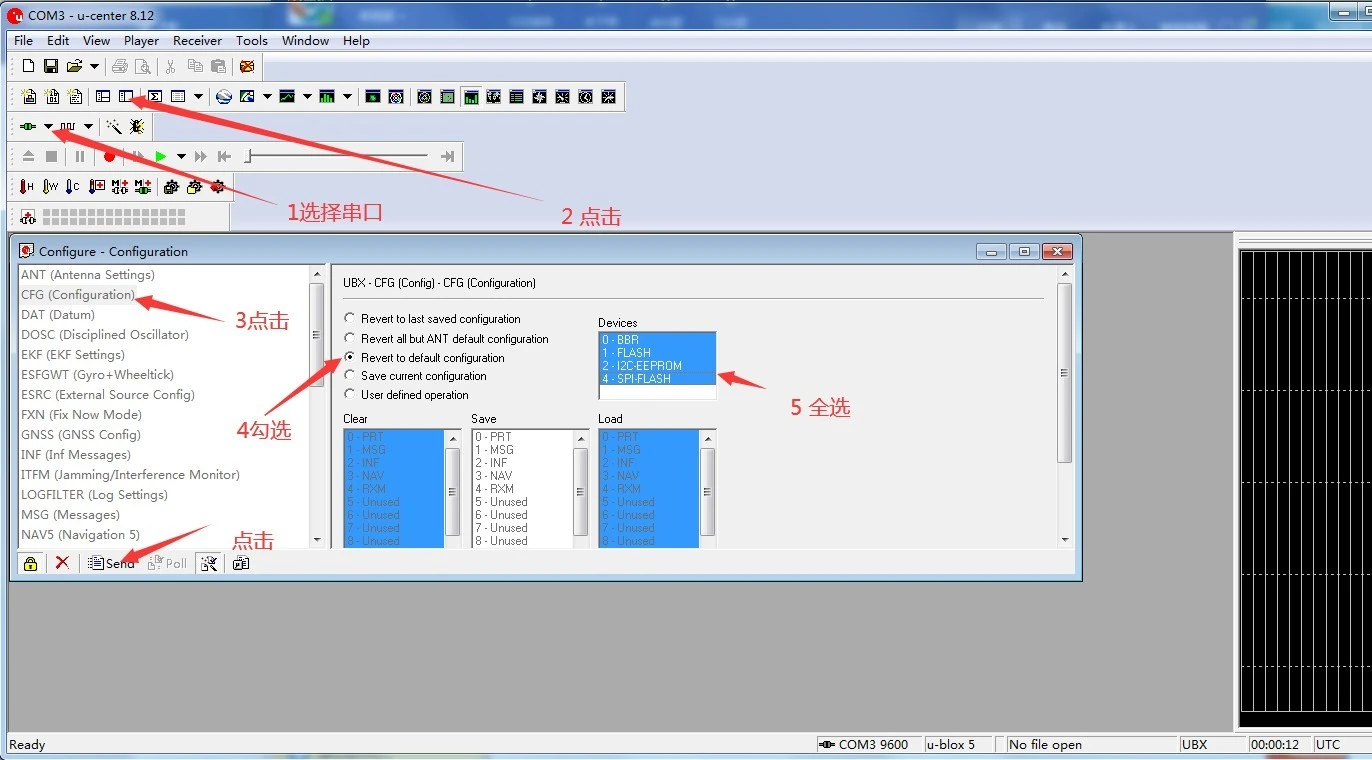Screen dimensions: 1372x760
Task: Click the table view icon
Action: point(178,97)
